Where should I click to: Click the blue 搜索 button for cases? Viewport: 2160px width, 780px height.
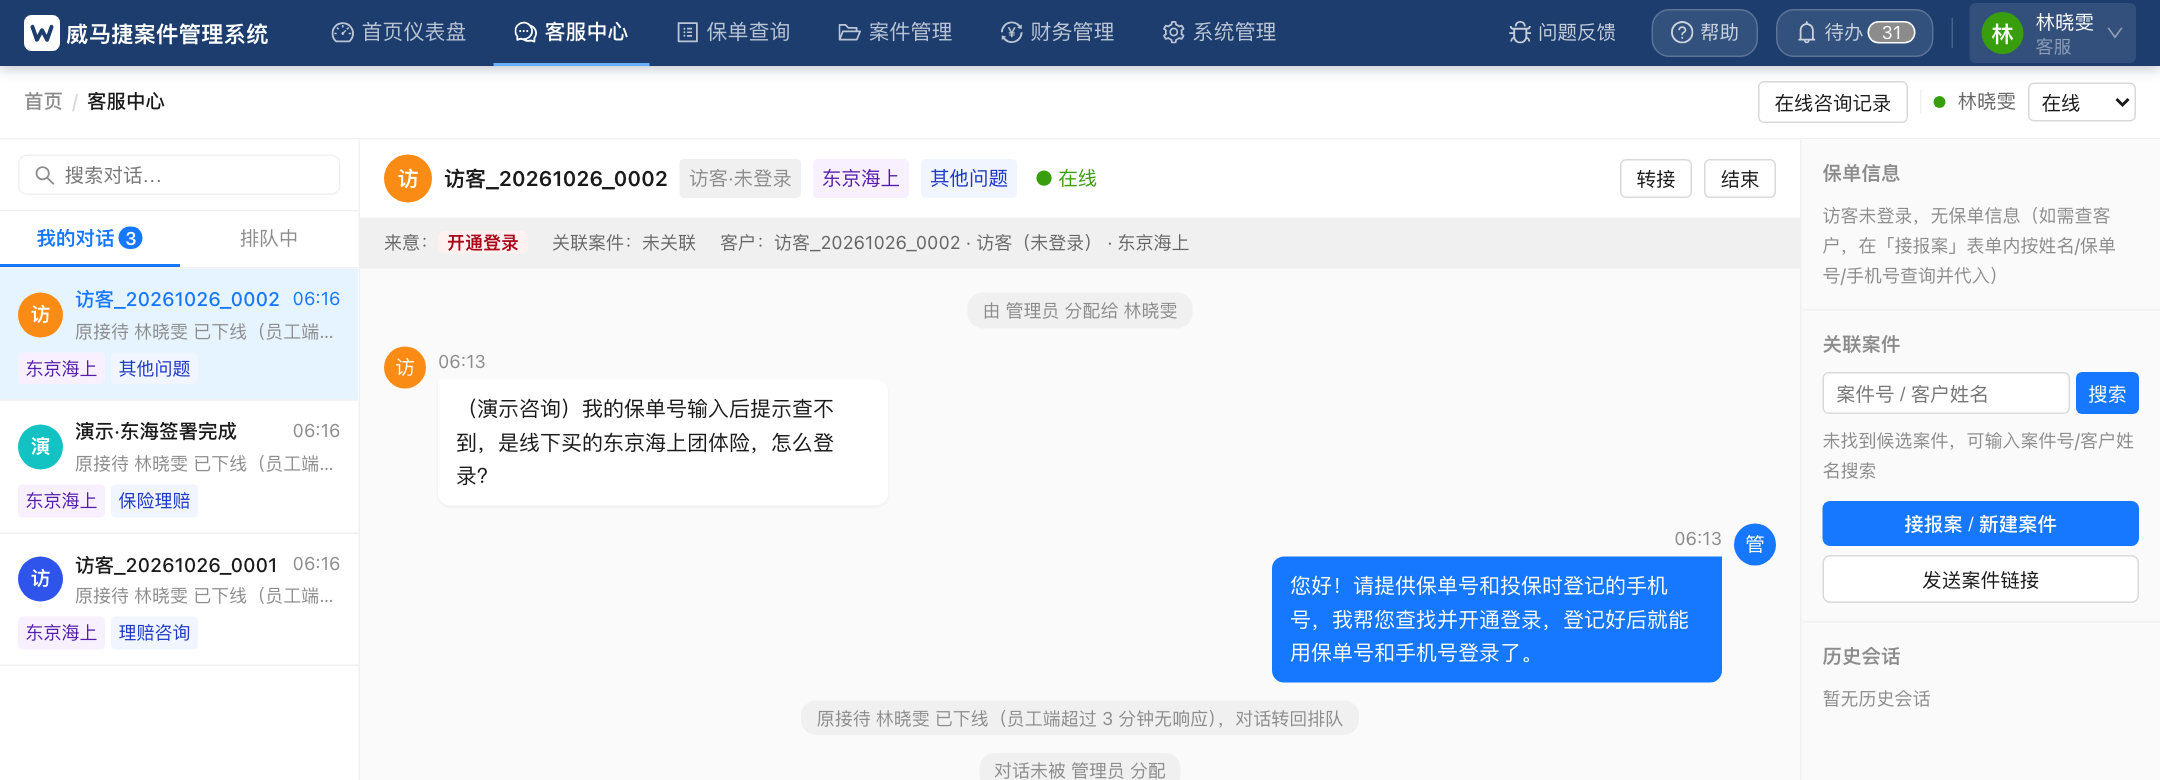point(2107,393)
